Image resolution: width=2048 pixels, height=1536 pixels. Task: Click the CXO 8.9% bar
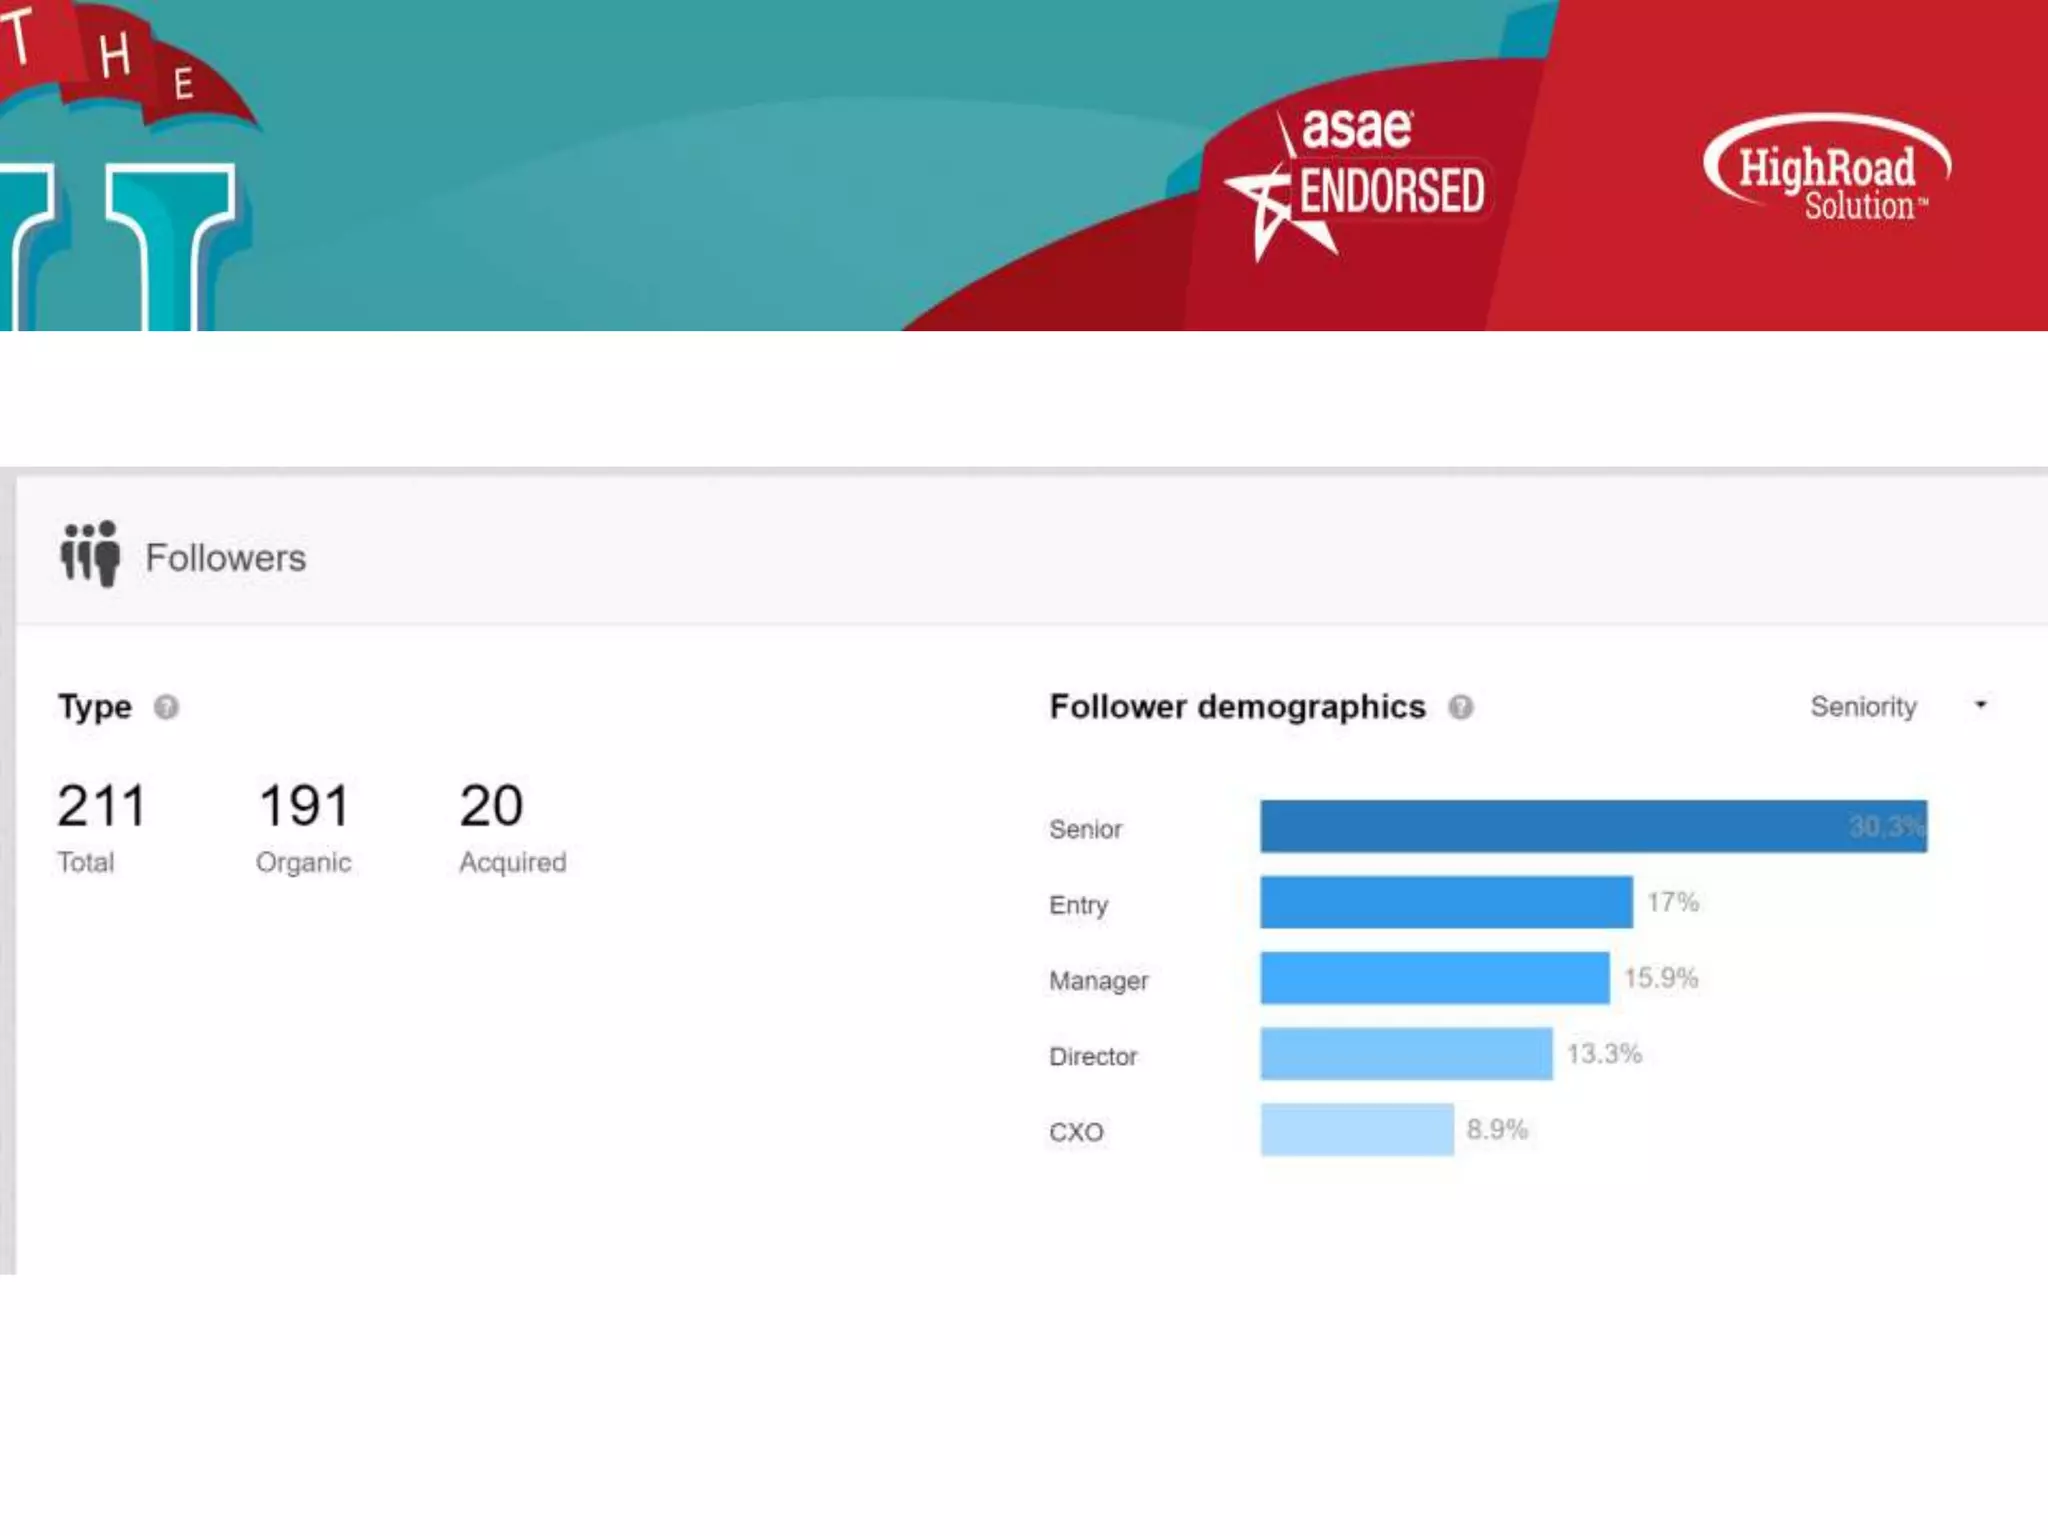tap(1356, 1130)
